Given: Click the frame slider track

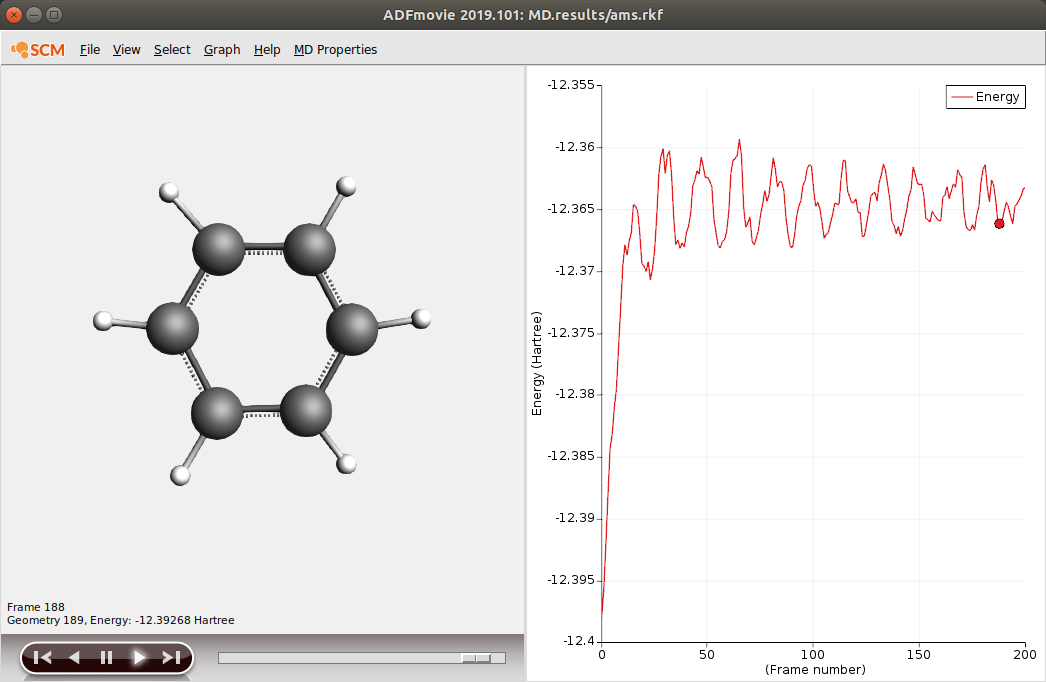Looking at the screenshot, I should (x=362, y=658).
